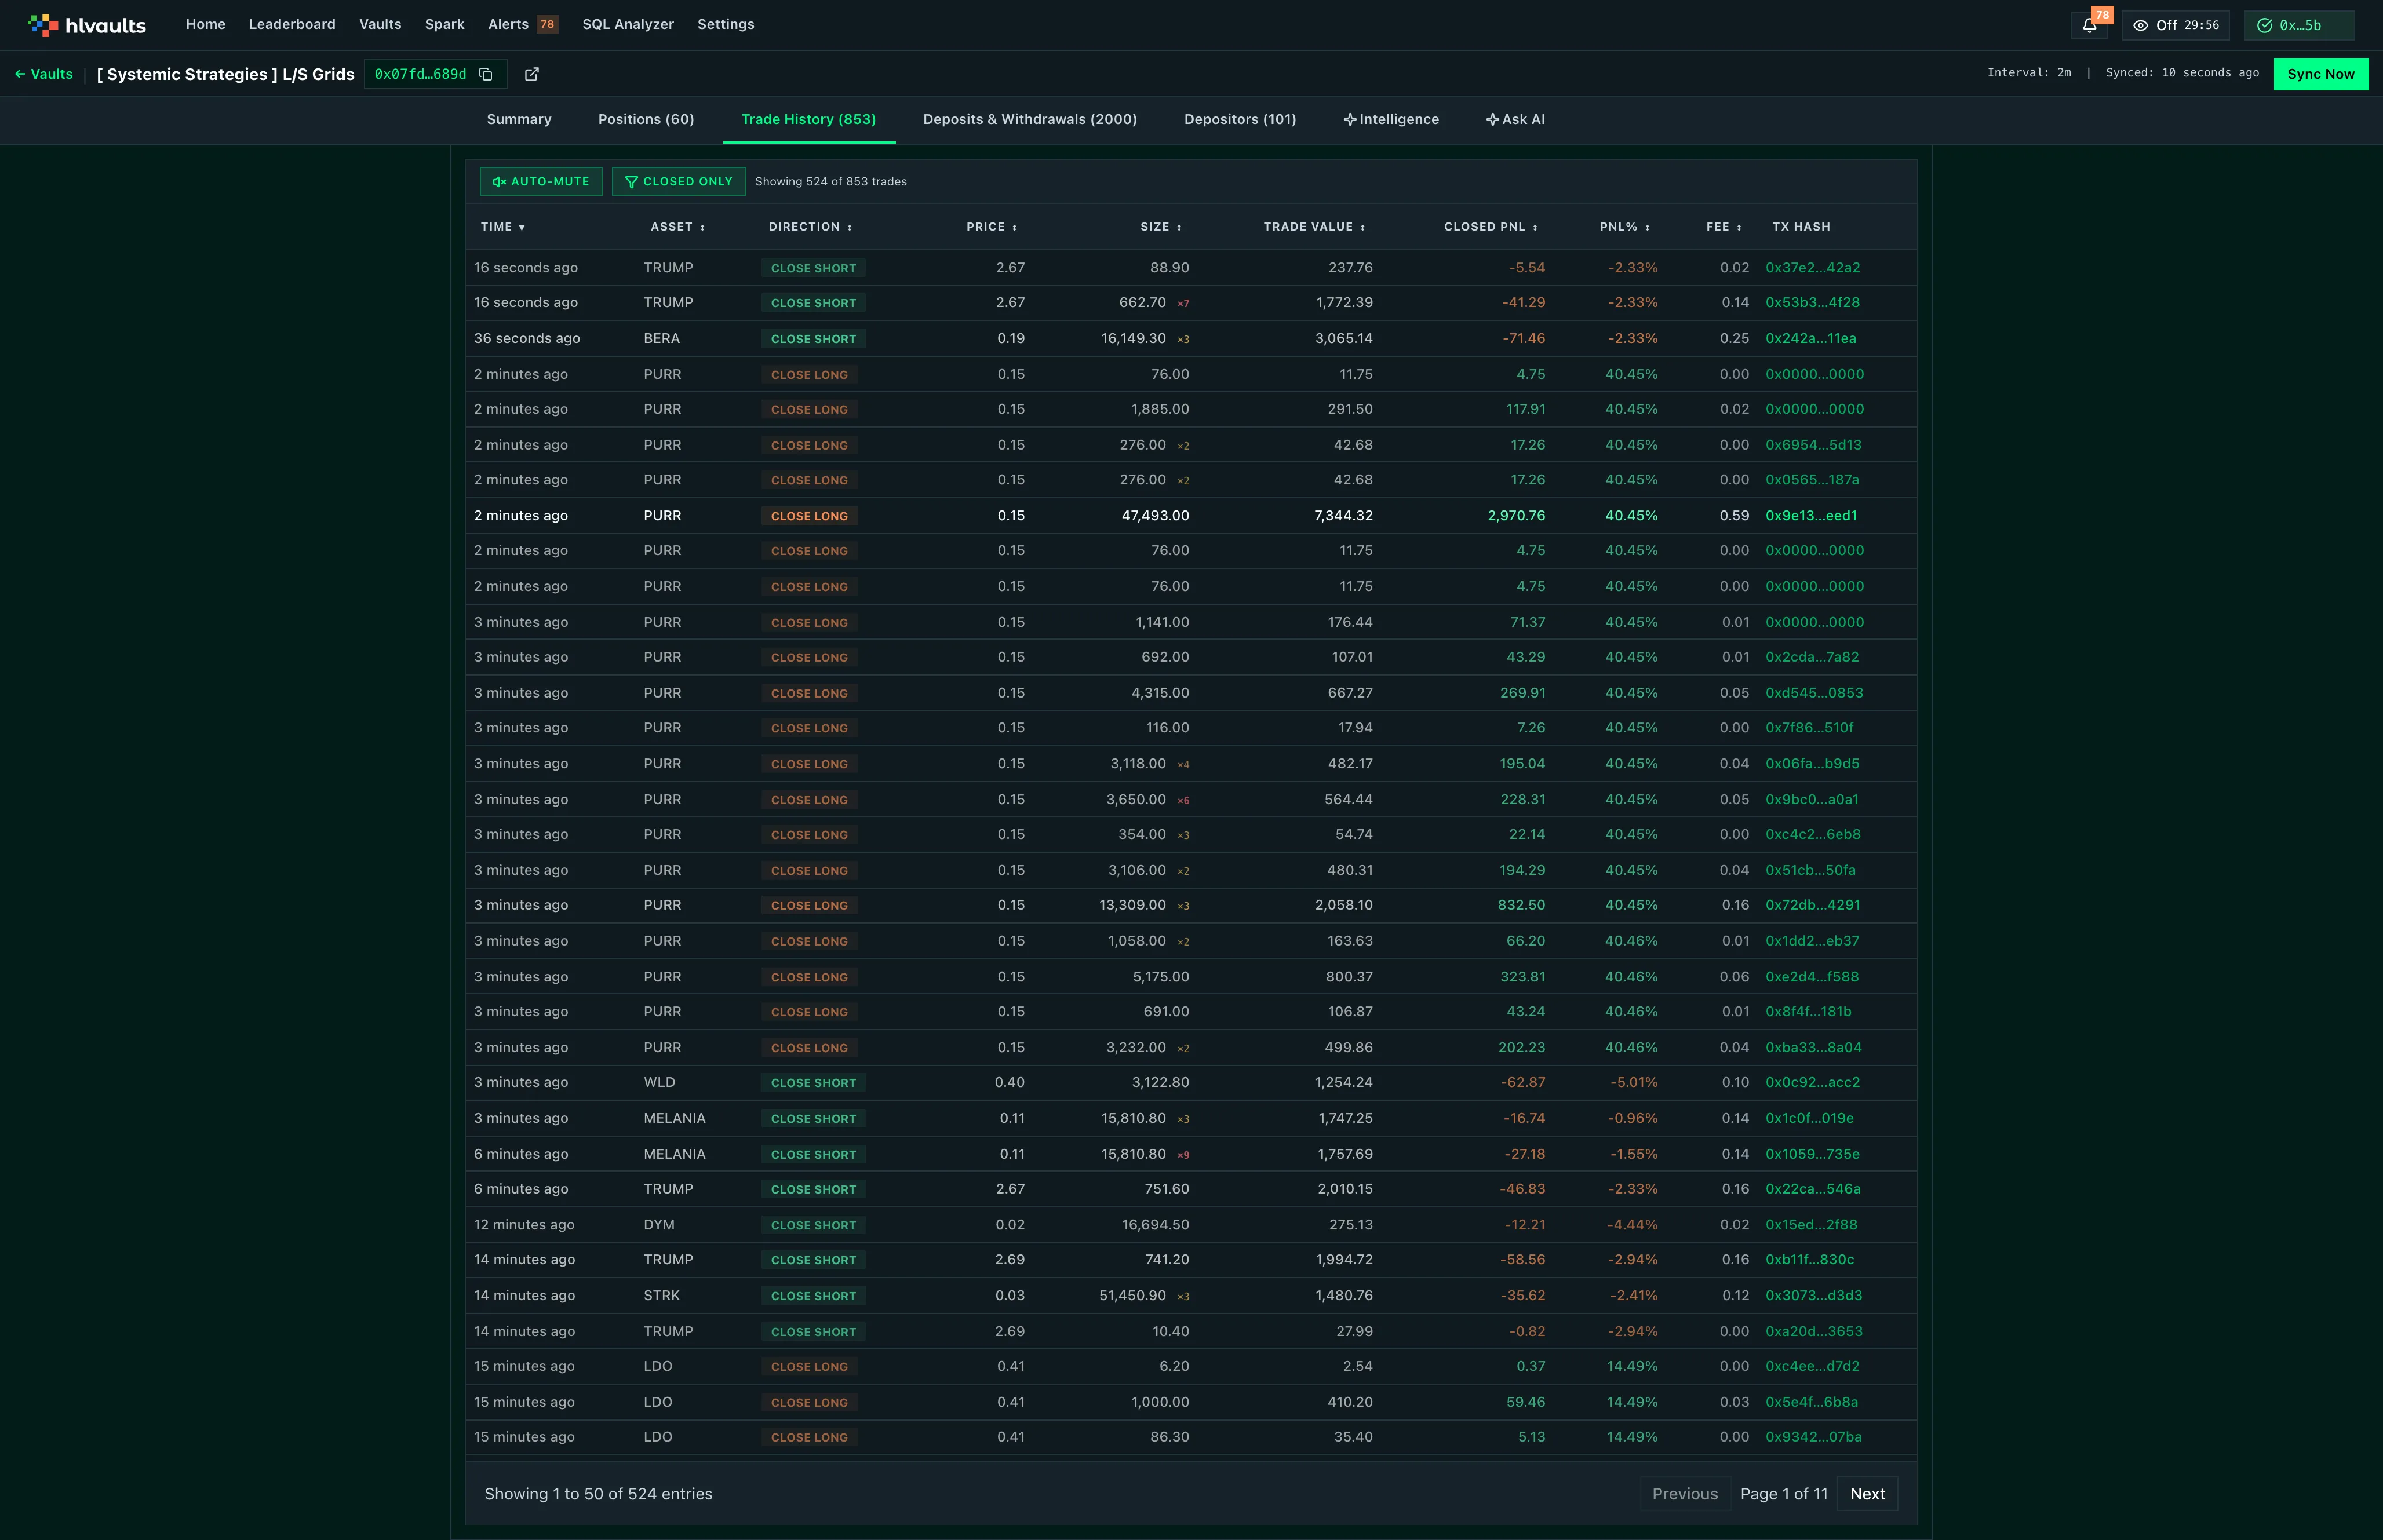Expand ×9 fills on MELANIA 15,810.80
The width and height of the screenshot is (2383, 1540).
(1183, 1154)
